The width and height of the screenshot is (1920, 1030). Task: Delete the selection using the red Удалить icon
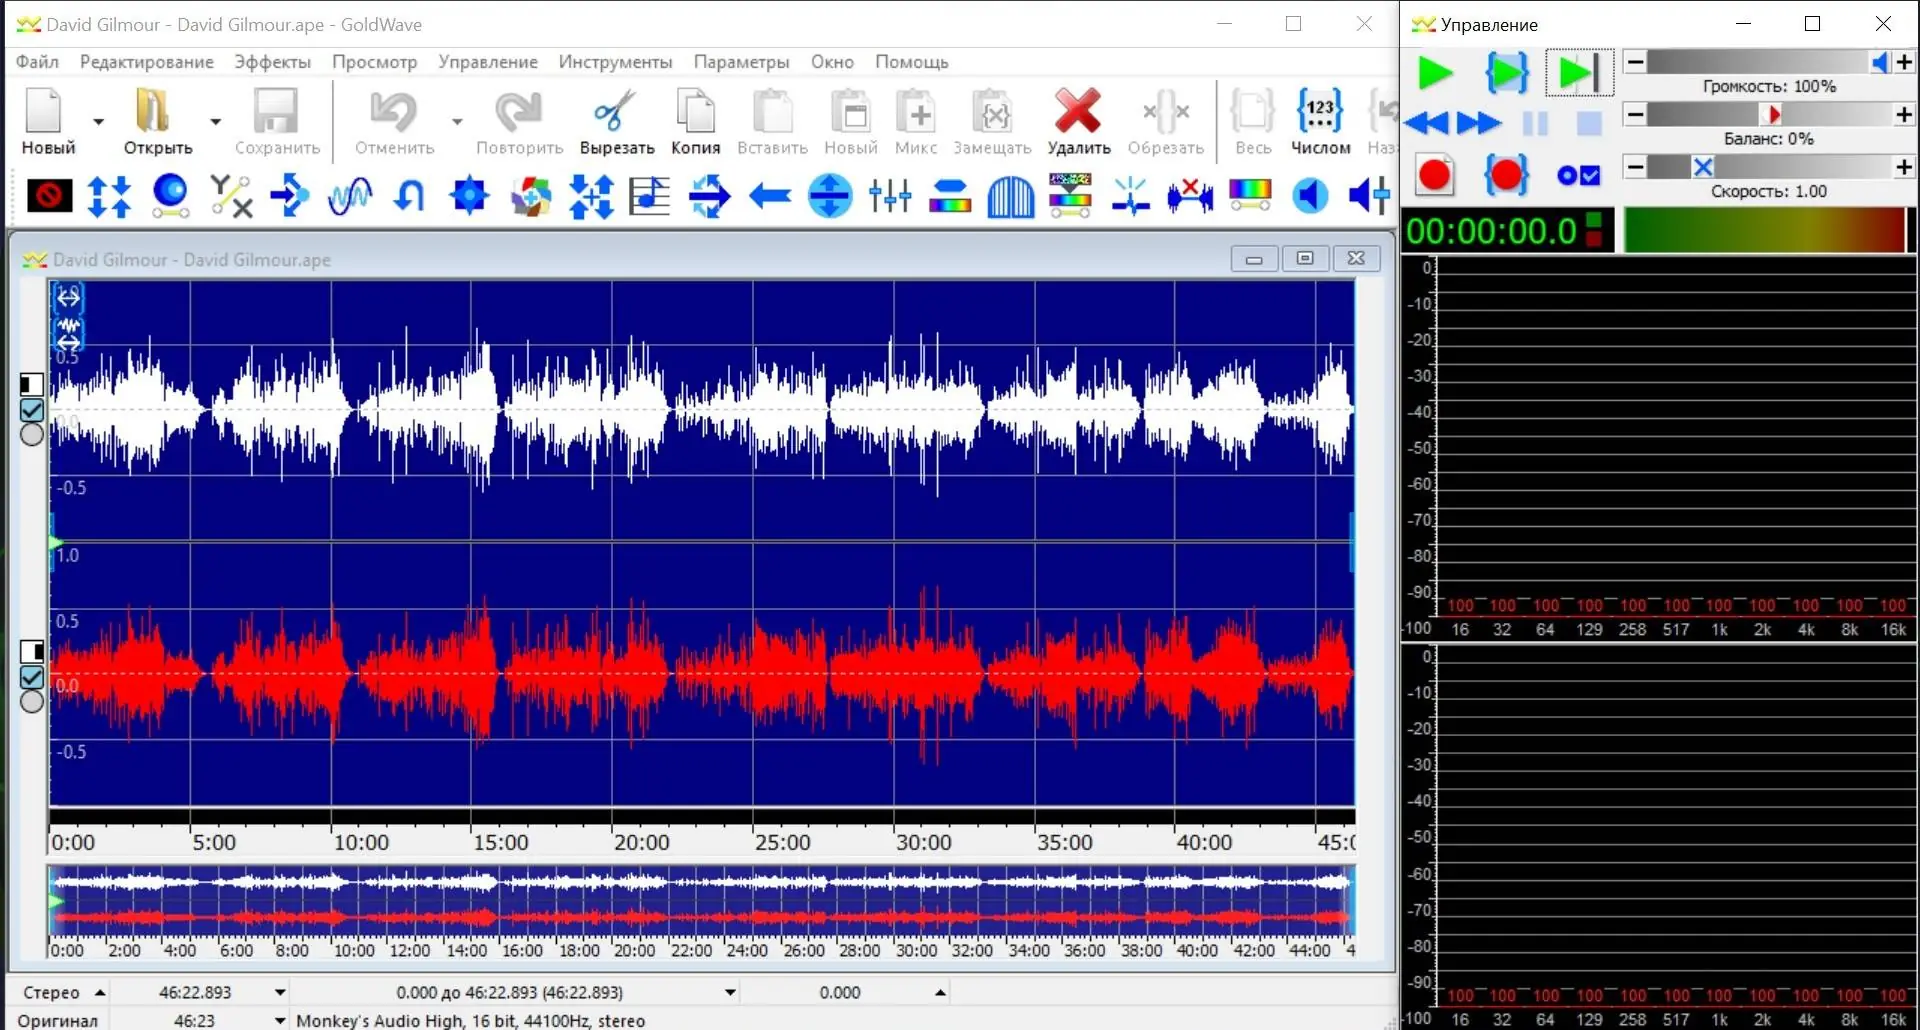(x=1078, y=120)
